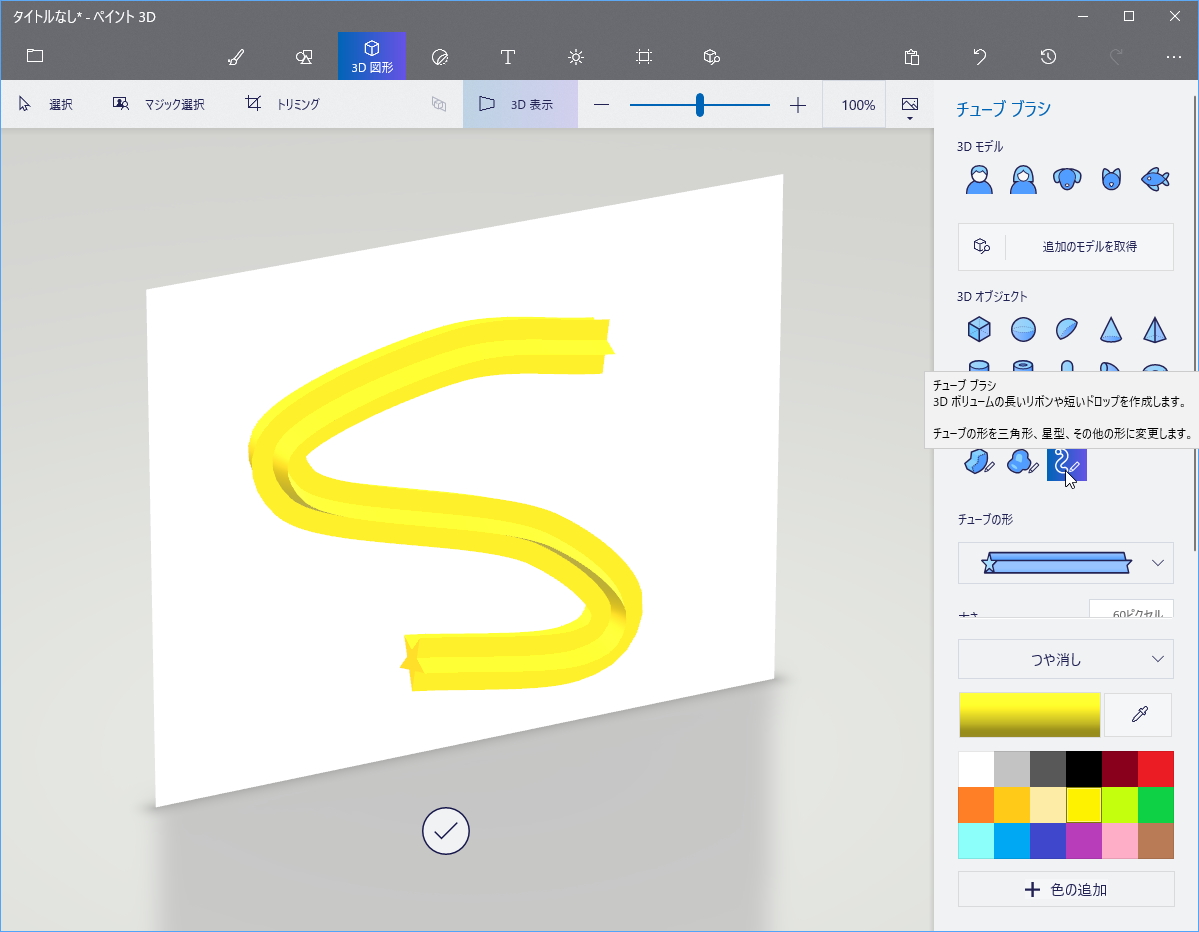The image size is (1199, 932).
Task: Pick the pink color swatch
Action: click(x=1119, y=841)
